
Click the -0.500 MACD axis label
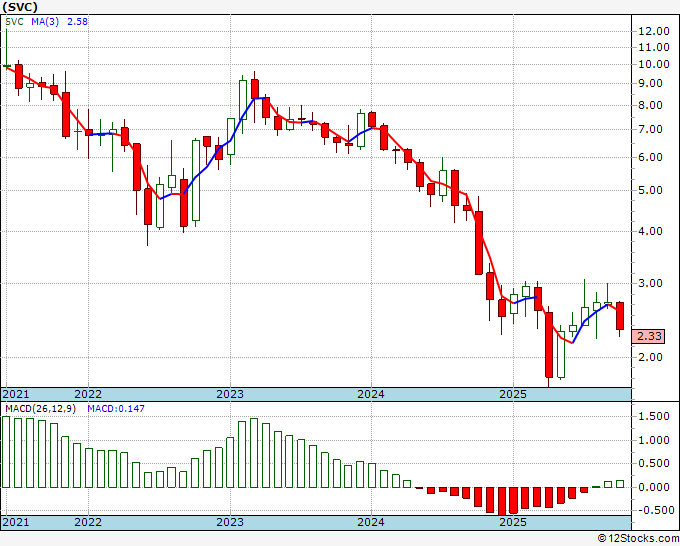coord(654,510)
